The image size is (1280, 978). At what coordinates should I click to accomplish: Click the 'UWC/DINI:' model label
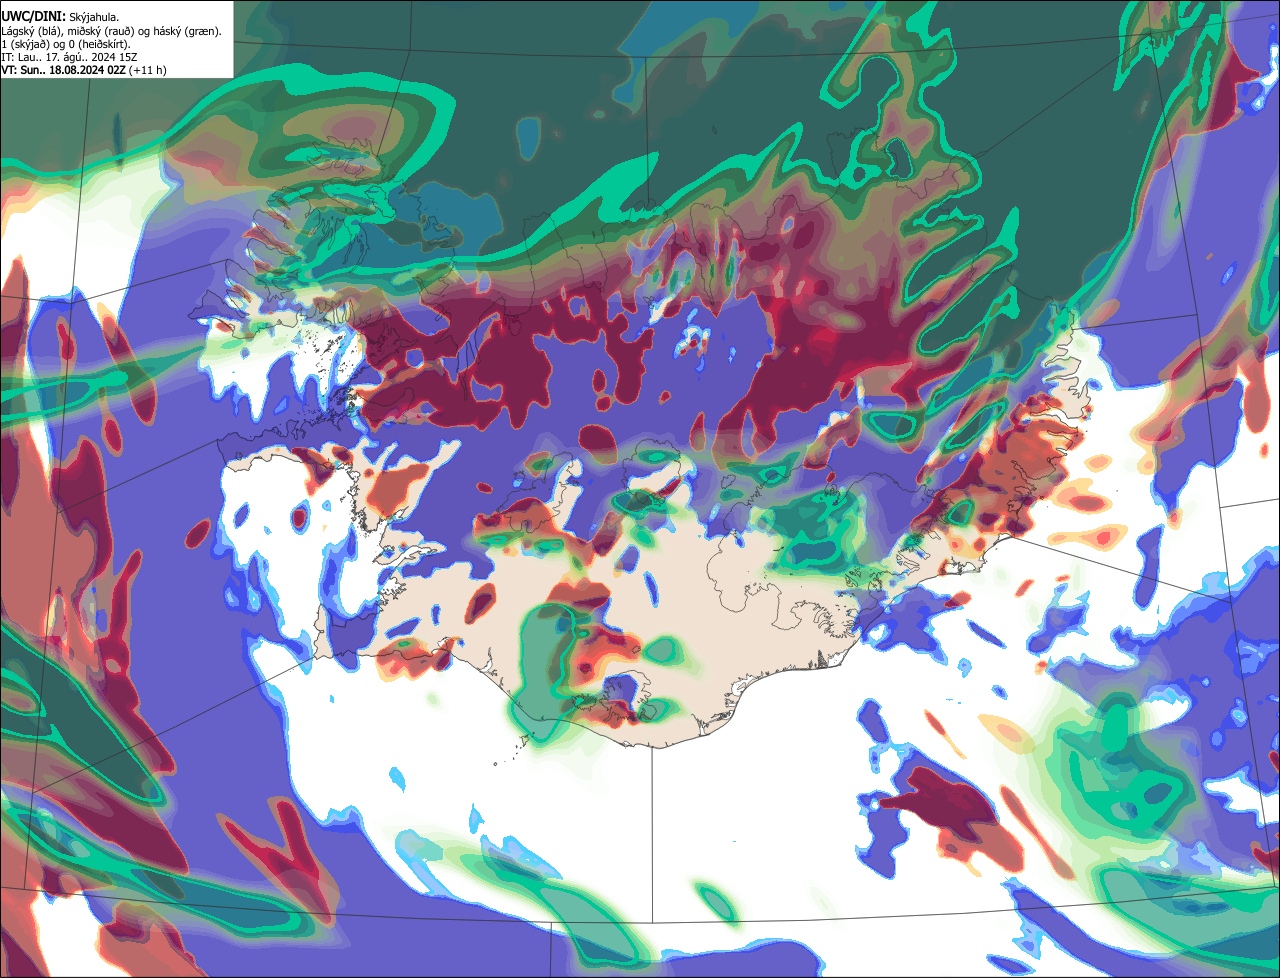pos(34,17)
